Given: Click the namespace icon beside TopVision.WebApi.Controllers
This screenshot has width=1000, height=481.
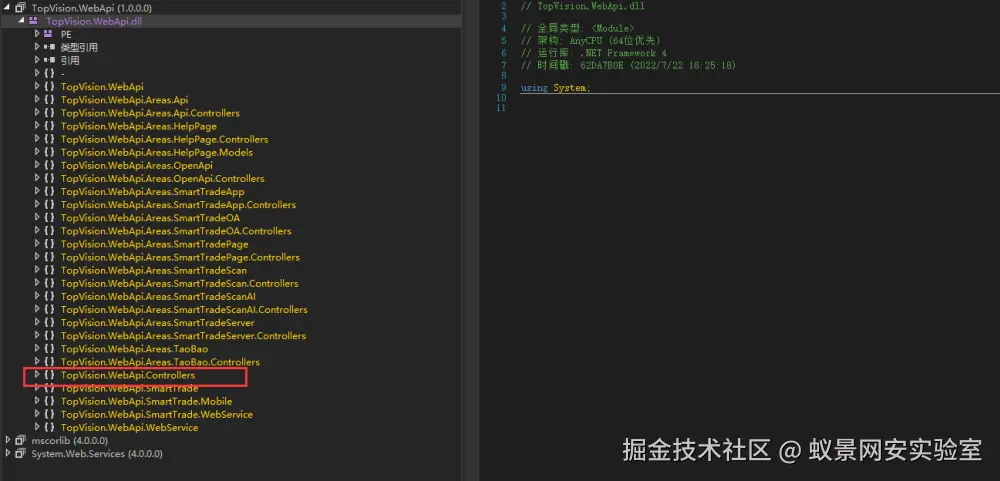Looking at the screenshot, I should point(49,374).
